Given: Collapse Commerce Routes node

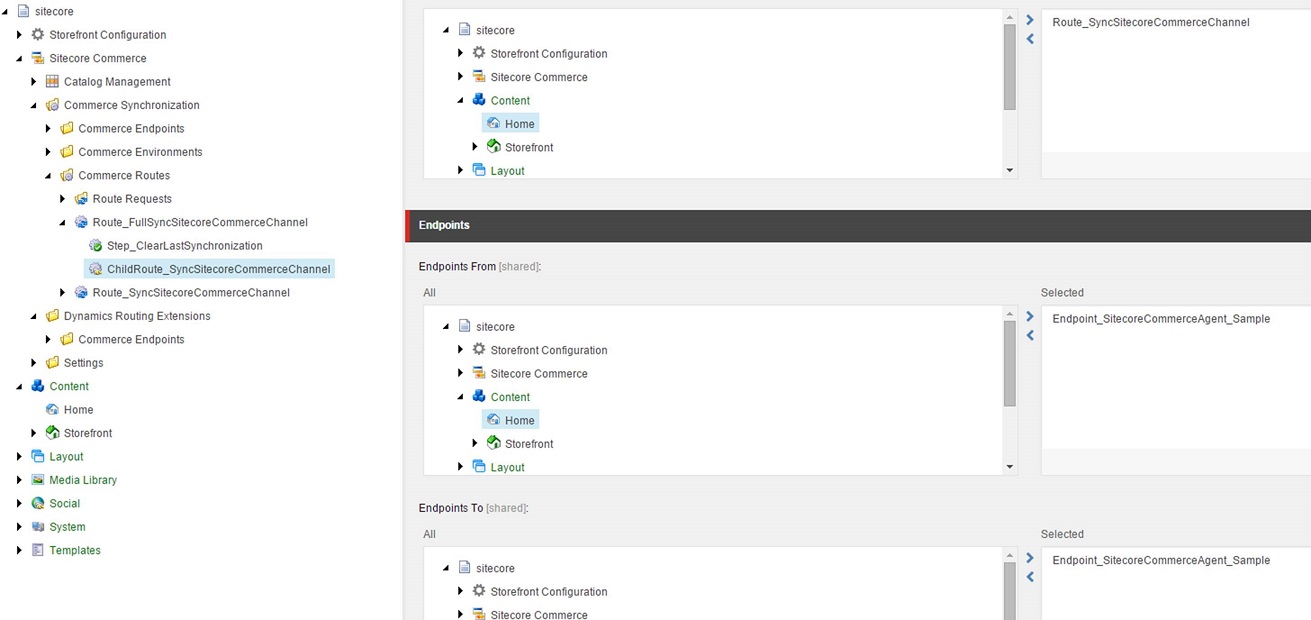Looking at the screenshot, I should [x=48, y=176].
